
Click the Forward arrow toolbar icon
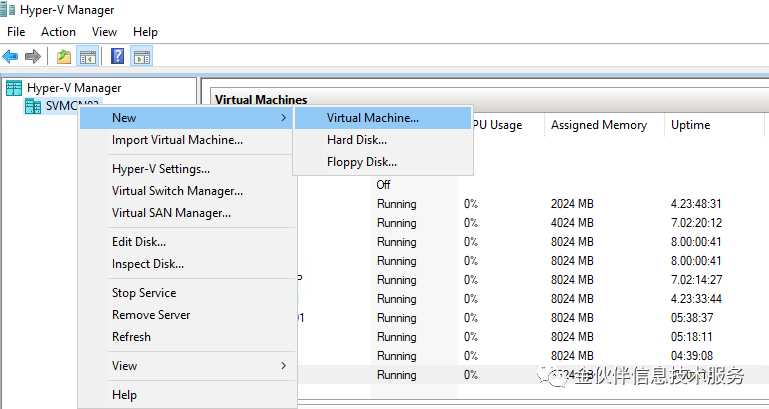click(x=32, y=56)
